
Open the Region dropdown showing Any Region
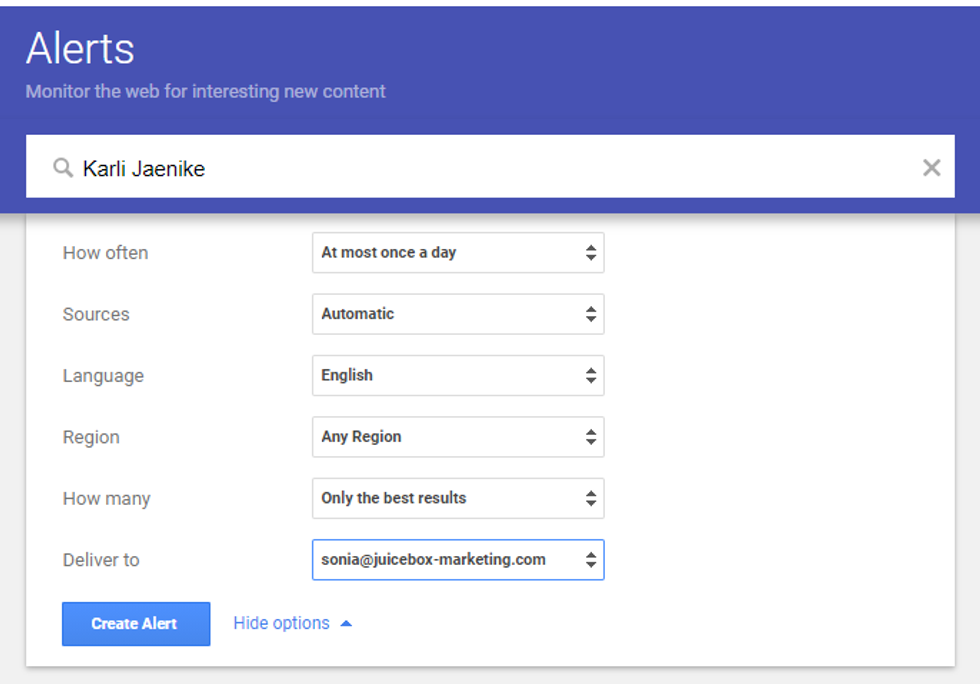[x=450, y=437]
